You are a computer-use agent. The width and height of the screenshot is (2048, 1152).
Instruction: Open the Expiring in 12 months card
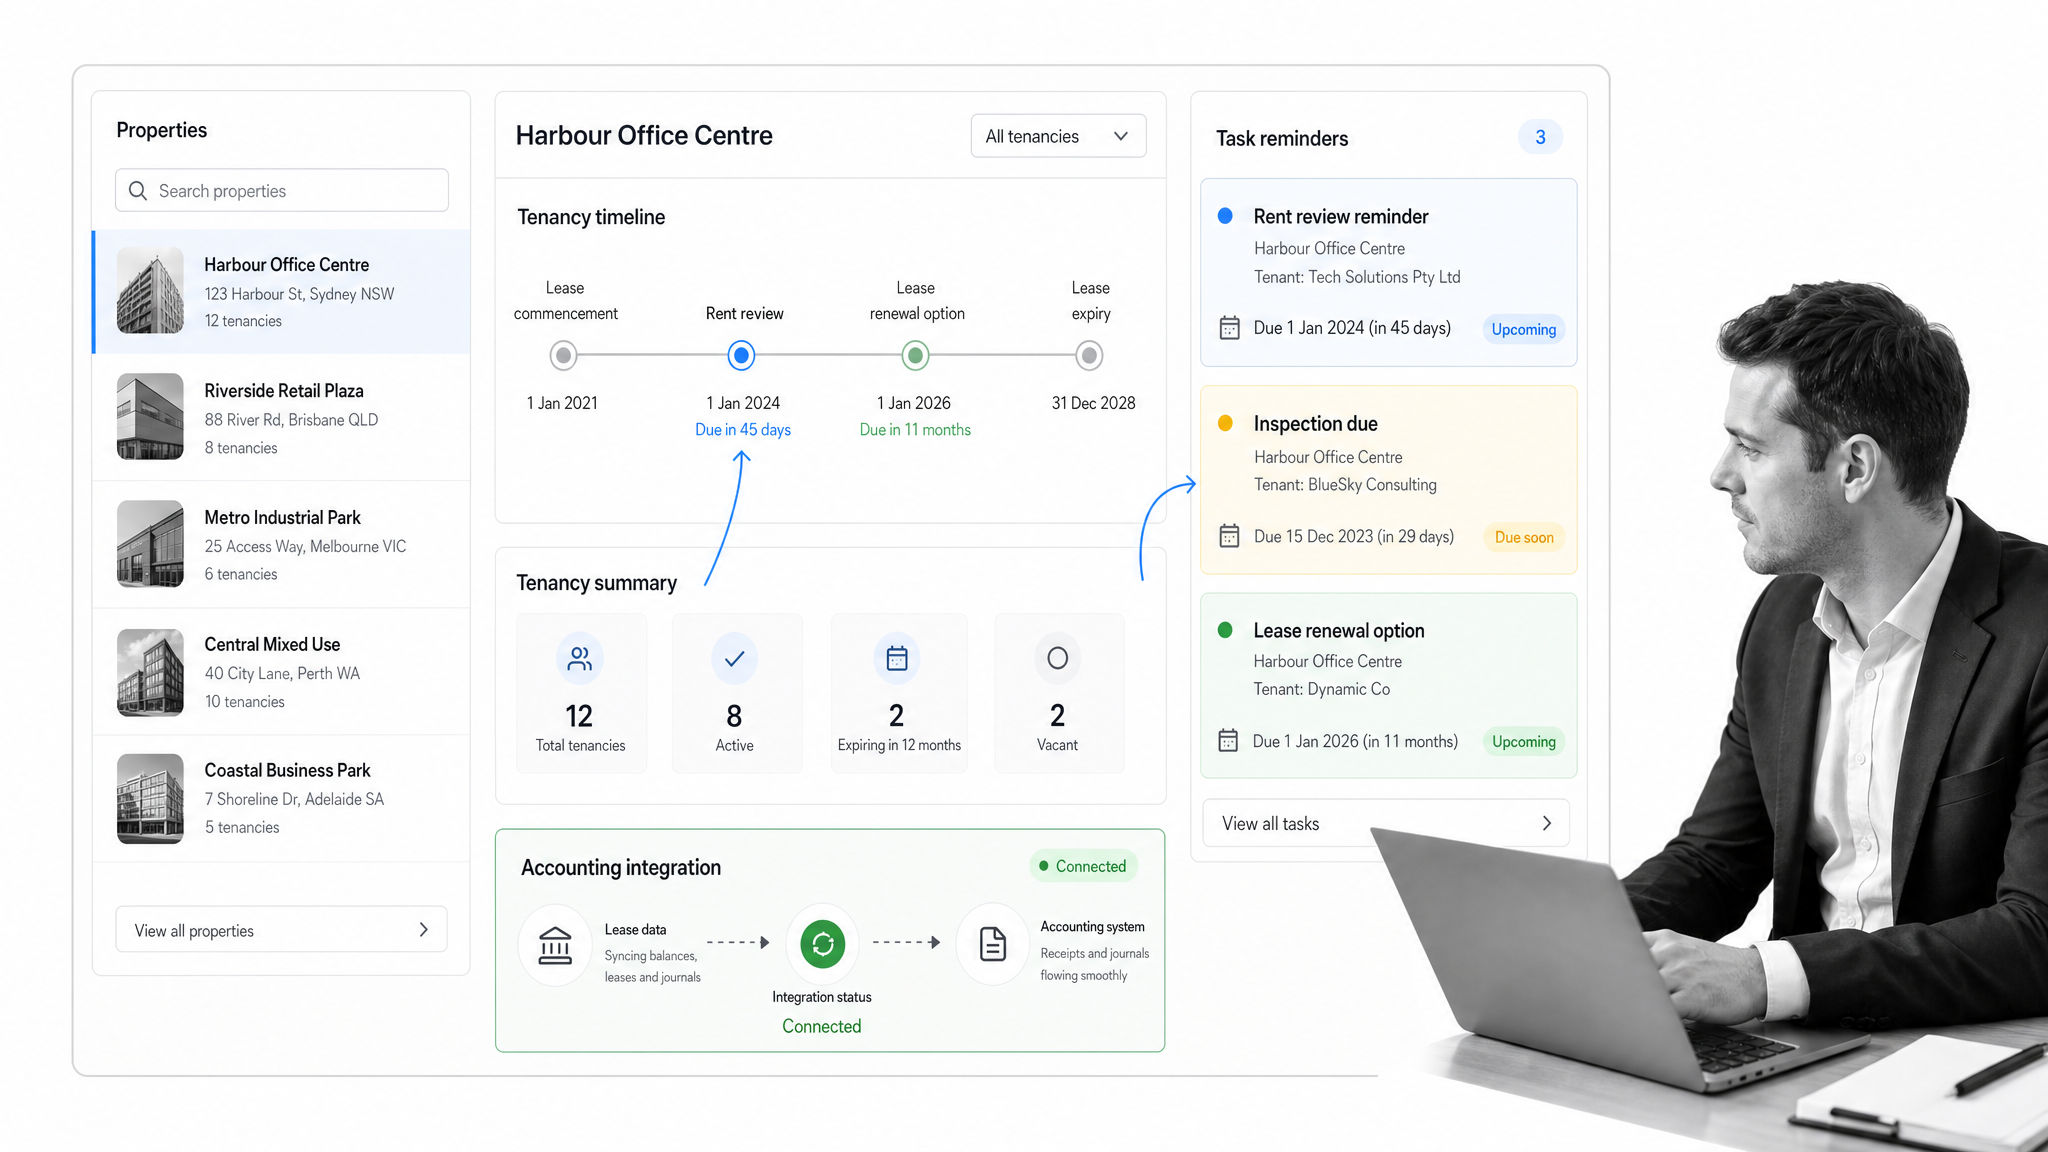click(x=899, y=693)
